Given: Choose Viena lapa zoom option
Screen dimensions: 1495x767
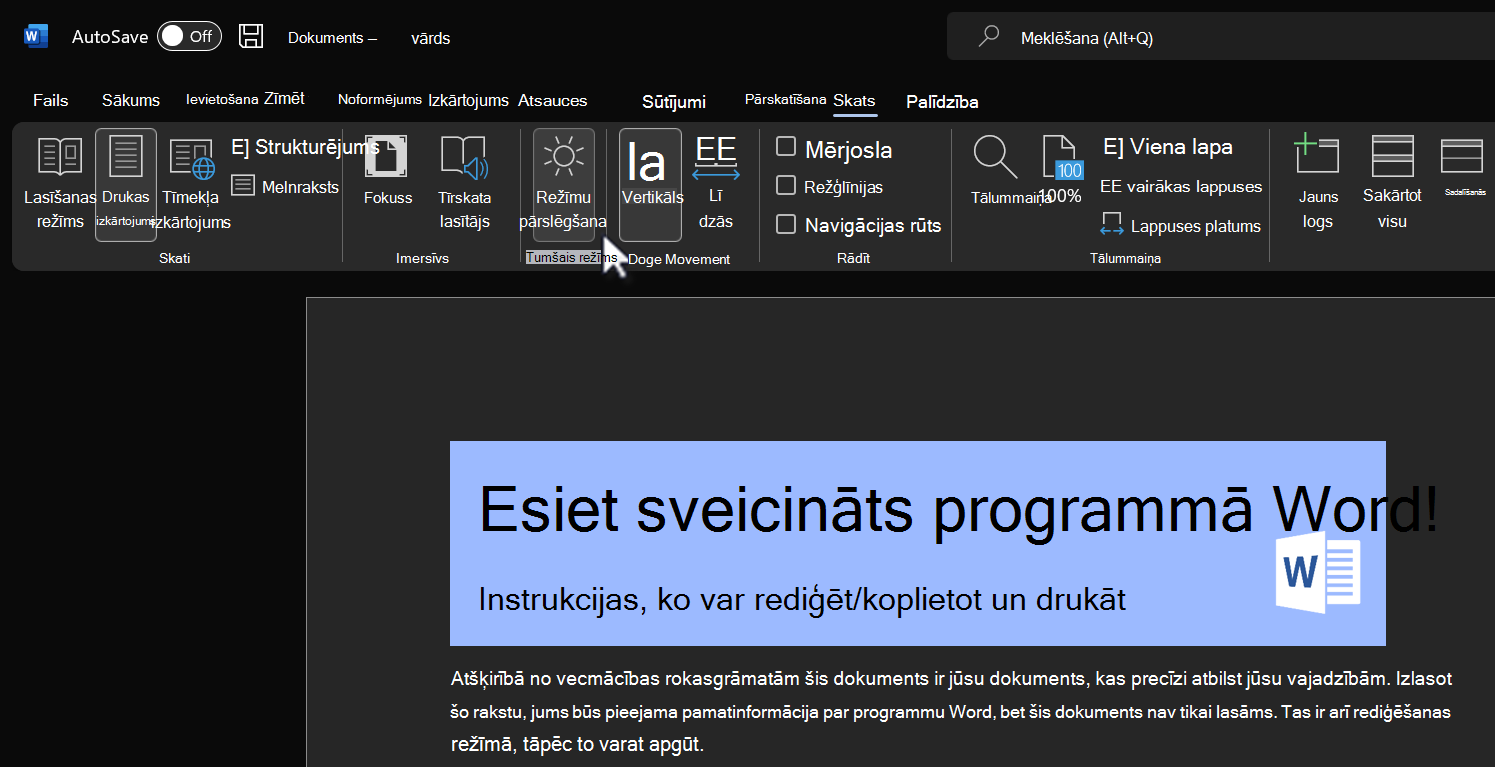Looking at the screenshot, I should (x=1168, y=147).
